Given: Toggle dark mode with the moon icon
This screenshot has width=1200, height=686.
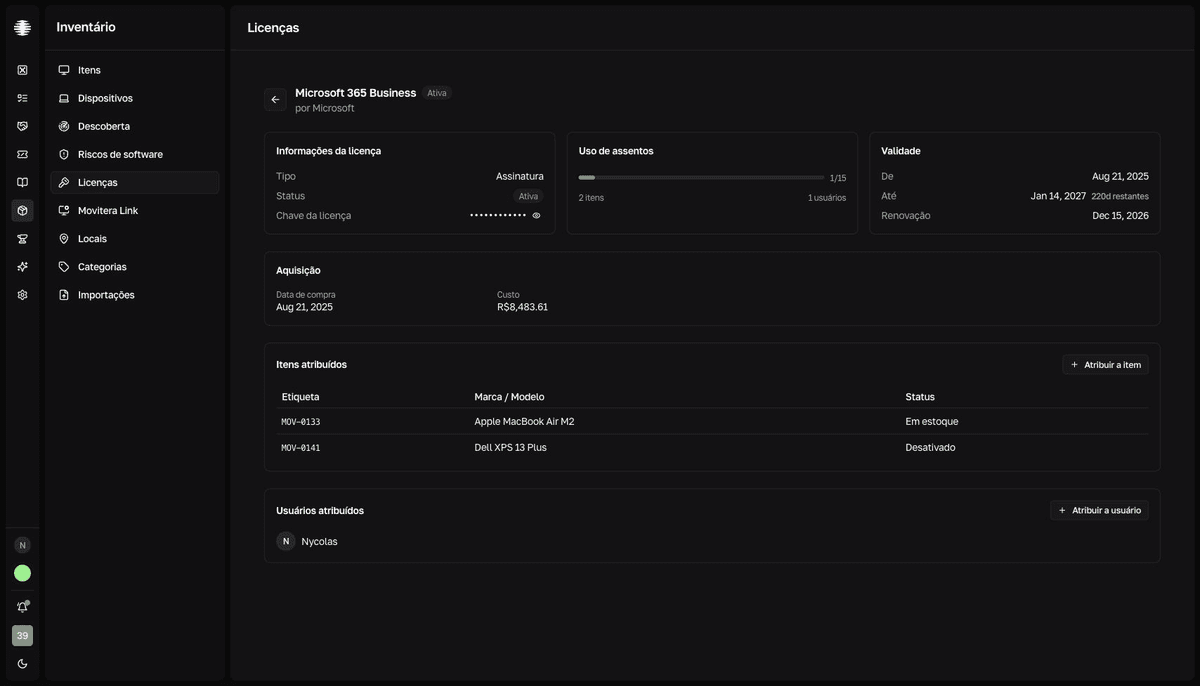Looking at the screenshot, I should click(22, 664).
